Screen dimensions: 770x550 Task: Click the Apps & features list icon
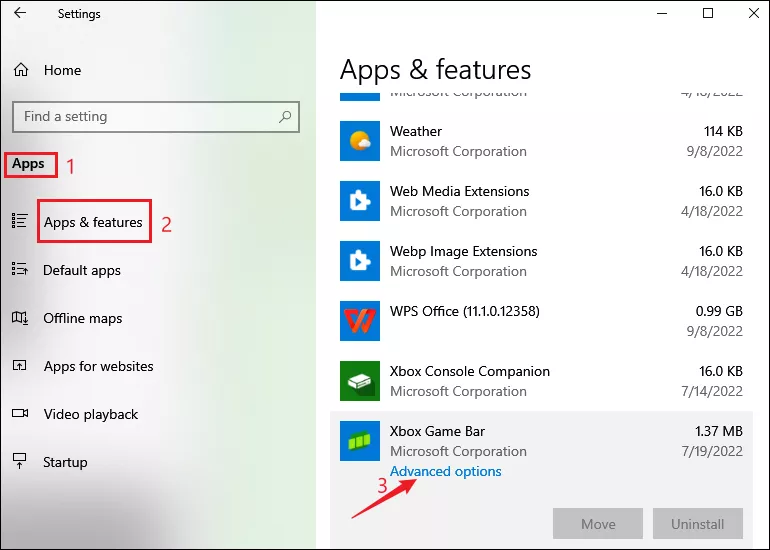[20, 220]
